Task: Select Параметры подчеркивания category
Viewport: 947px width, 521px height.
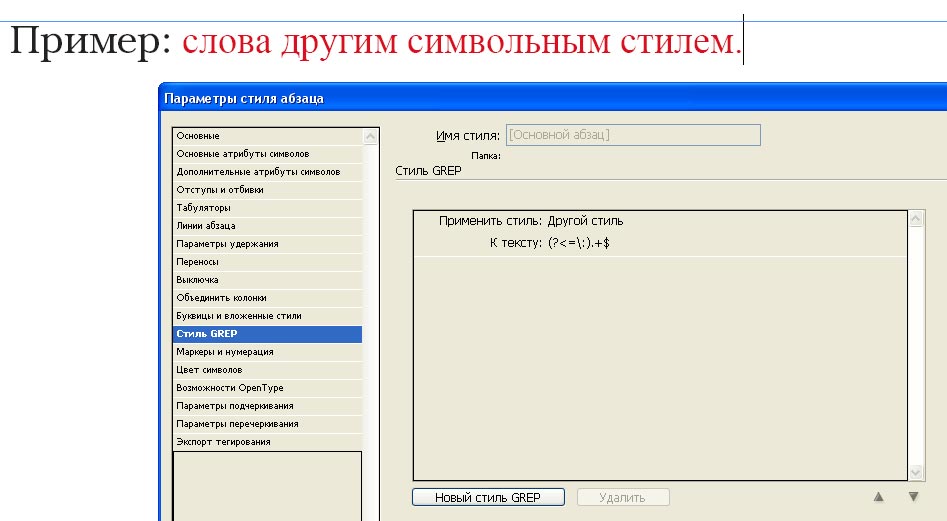Action: click(x=268, y=406)
